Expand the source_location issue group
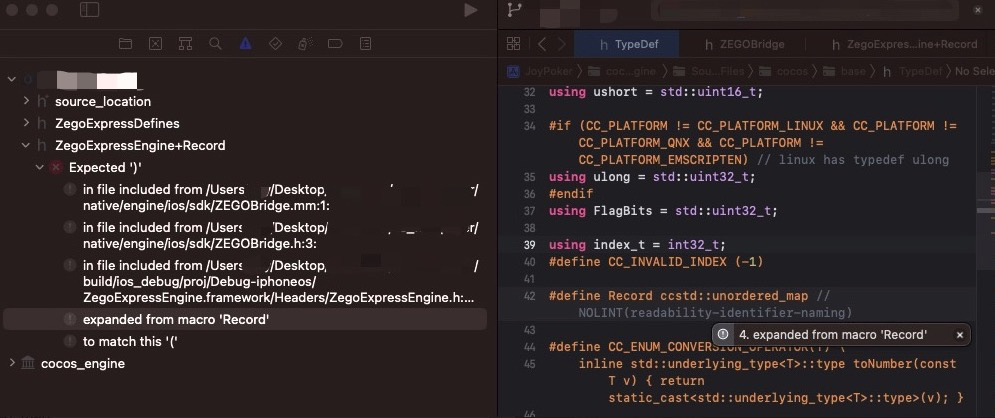This screenshot has width=995, height=418. [26, 101]
